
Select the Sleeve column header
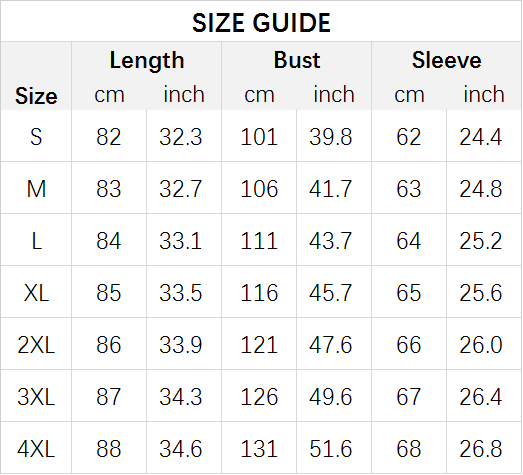[447, 60]
